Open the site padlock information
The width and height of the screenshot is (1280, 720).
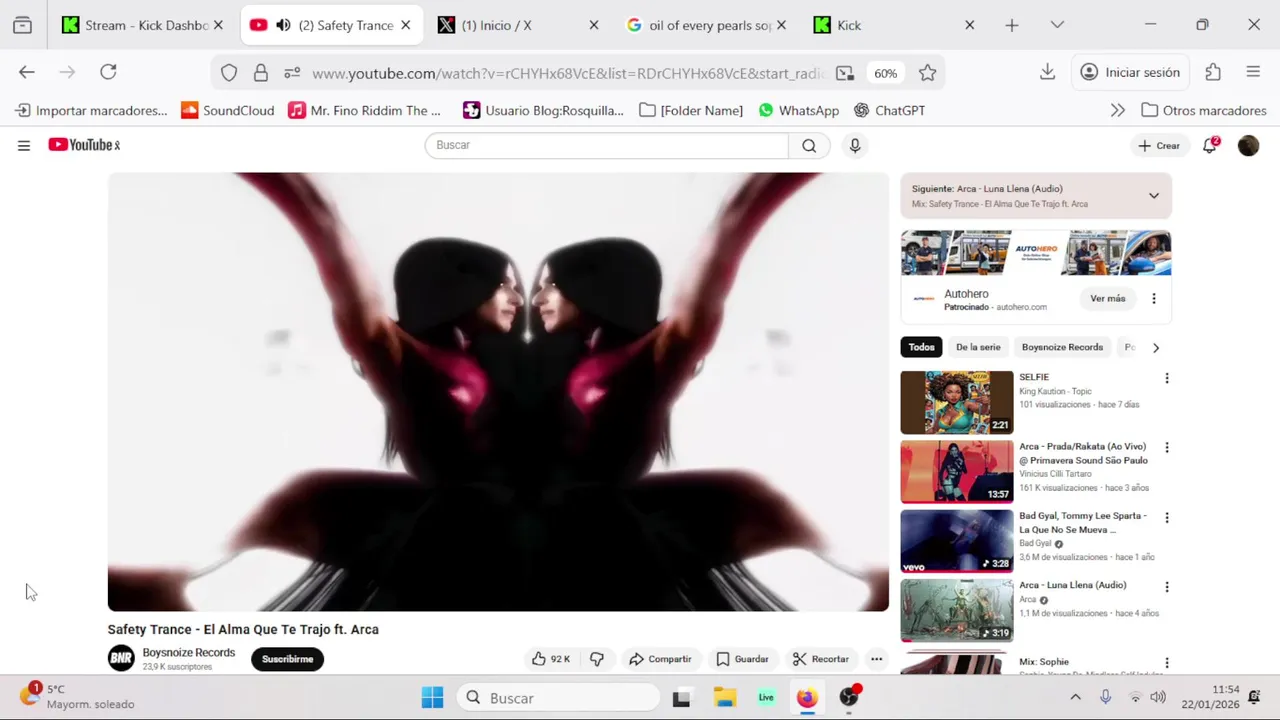(x=260, y=73)
